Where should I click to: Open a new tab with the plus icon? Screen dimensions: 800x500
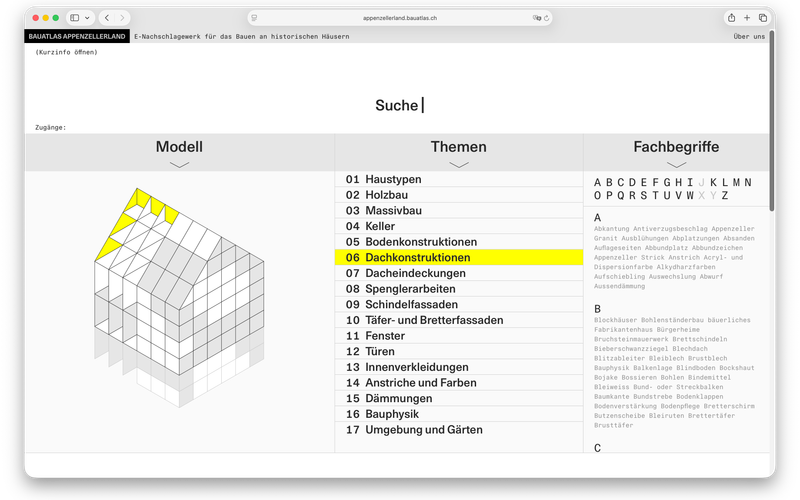click(747, 18)
